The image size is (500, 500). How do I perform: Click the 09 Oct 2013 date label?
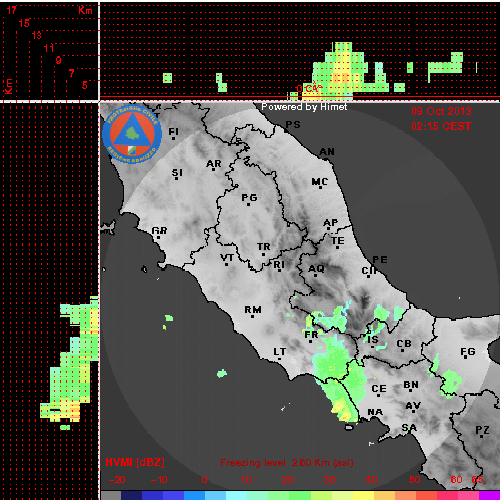(x=441, y=111)
